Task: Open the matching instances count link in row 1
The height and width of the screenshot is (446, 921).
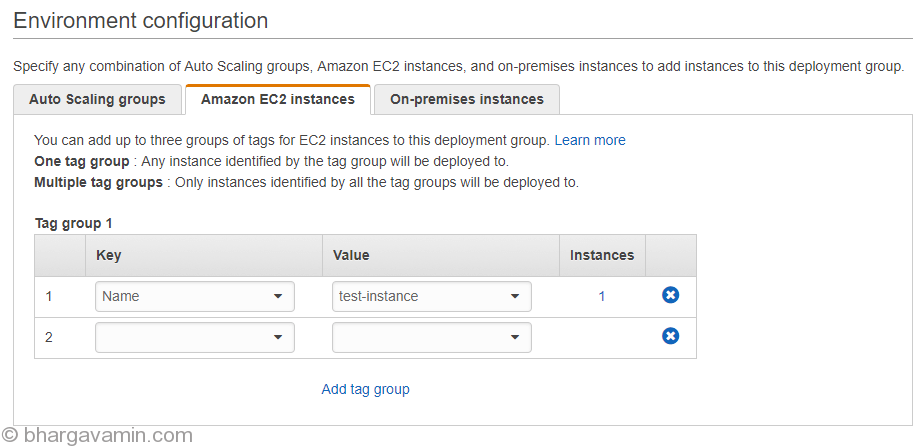Action: (602, 296)
